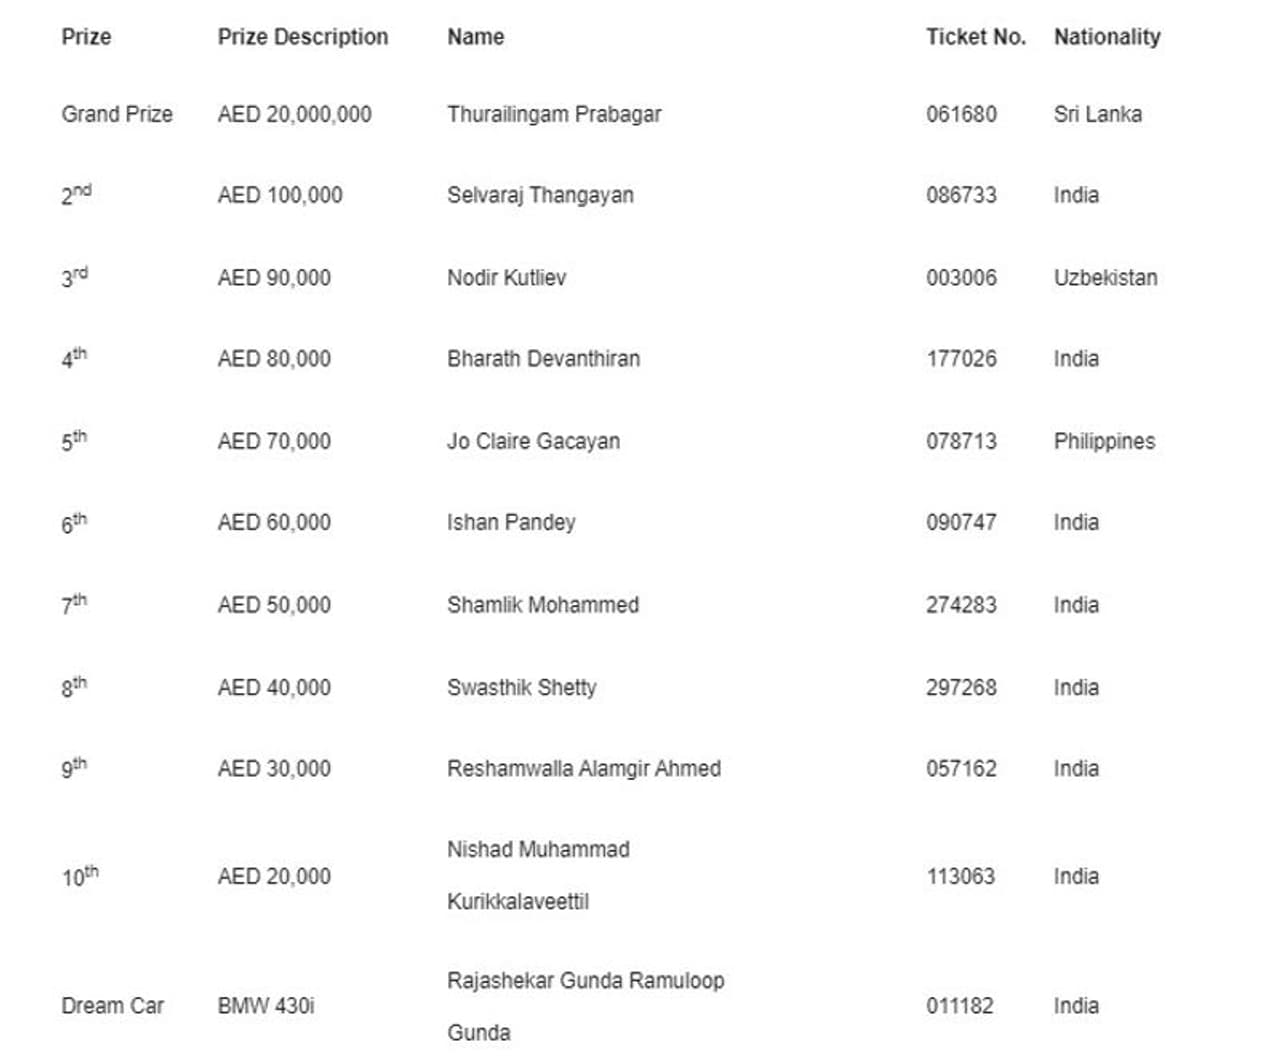Click the Prize Description column header
This screenshot has width=1280, height=1056.
click(x=302, y=37)
